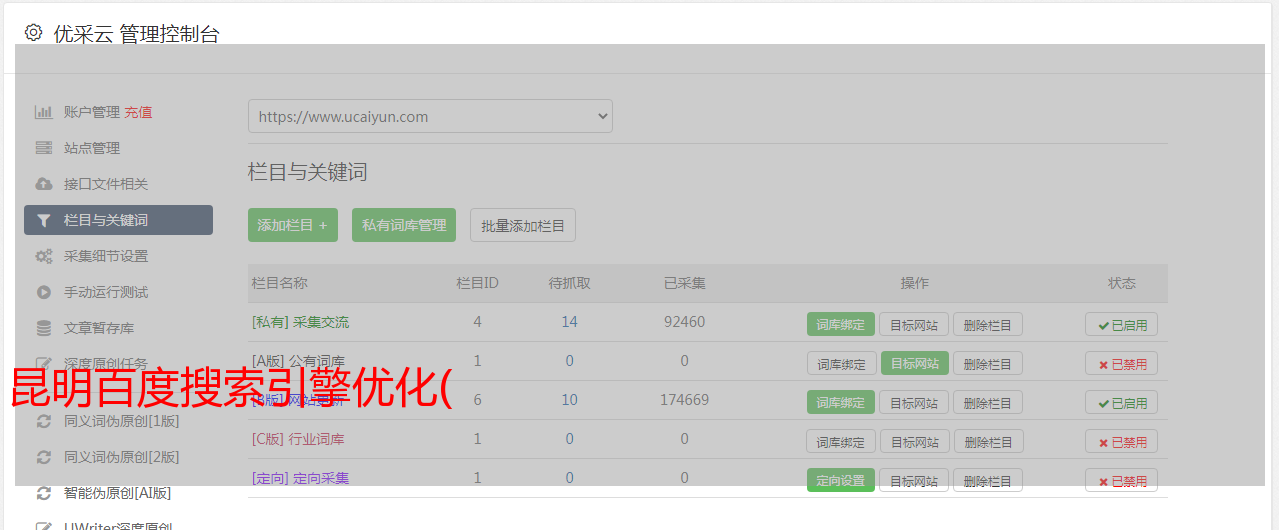Click the gears icon for 采集细节设置

[x=43, y=256]
